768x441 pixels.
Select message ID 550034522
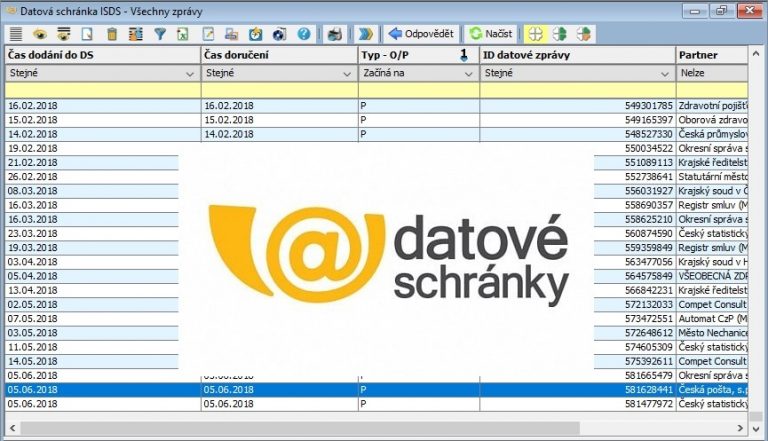click(x=649, y=148)
